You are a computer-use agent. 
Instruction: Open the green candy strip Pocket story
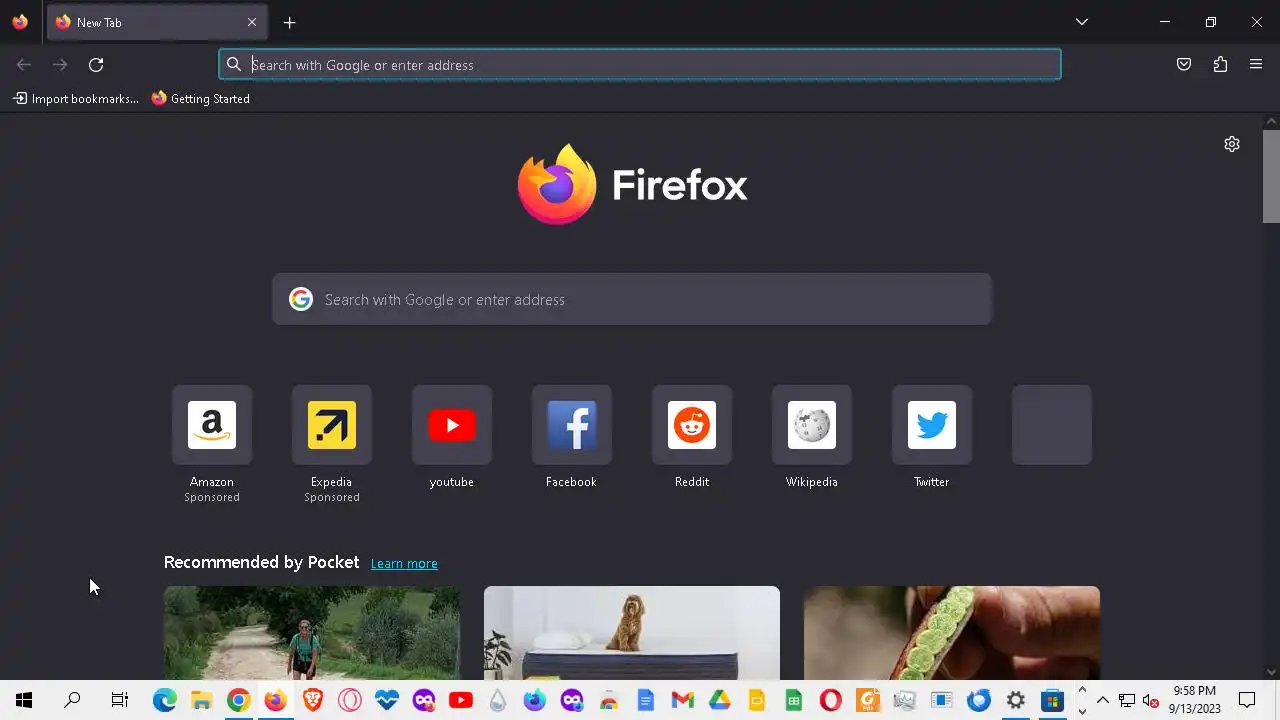(x=952, y=633)
